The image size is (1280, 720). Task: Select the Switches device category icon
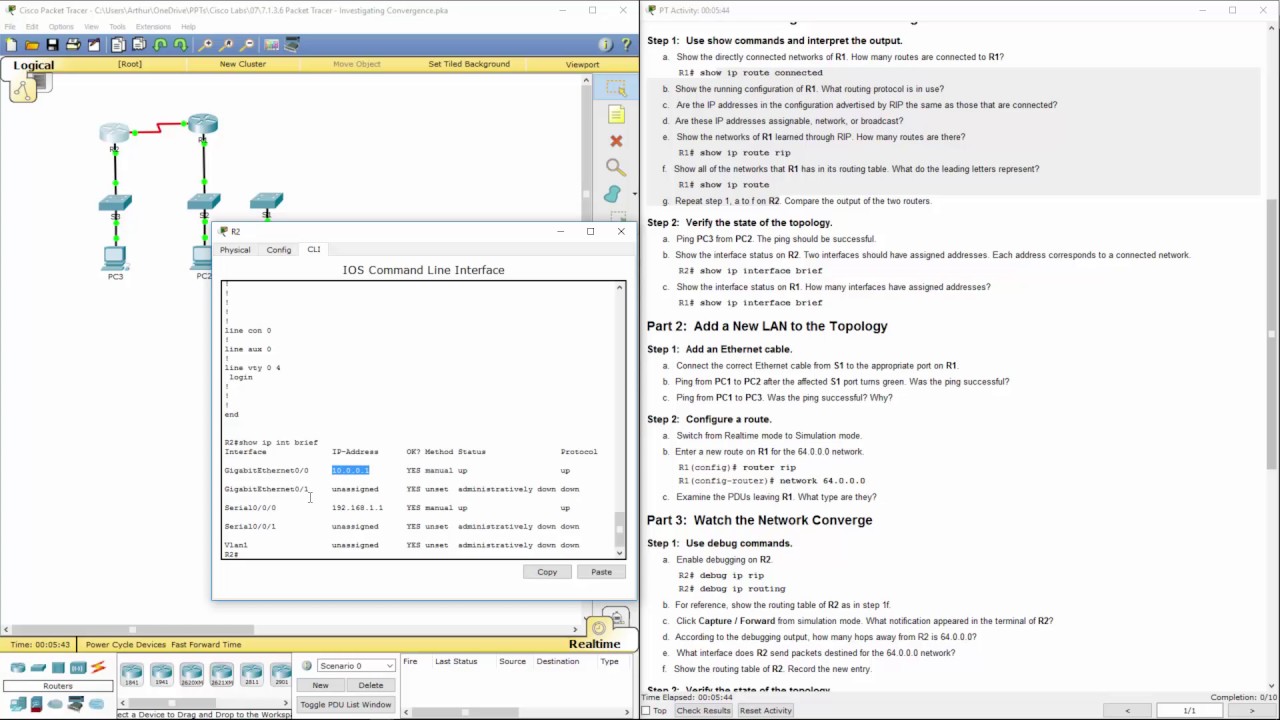tap(38, 668)
